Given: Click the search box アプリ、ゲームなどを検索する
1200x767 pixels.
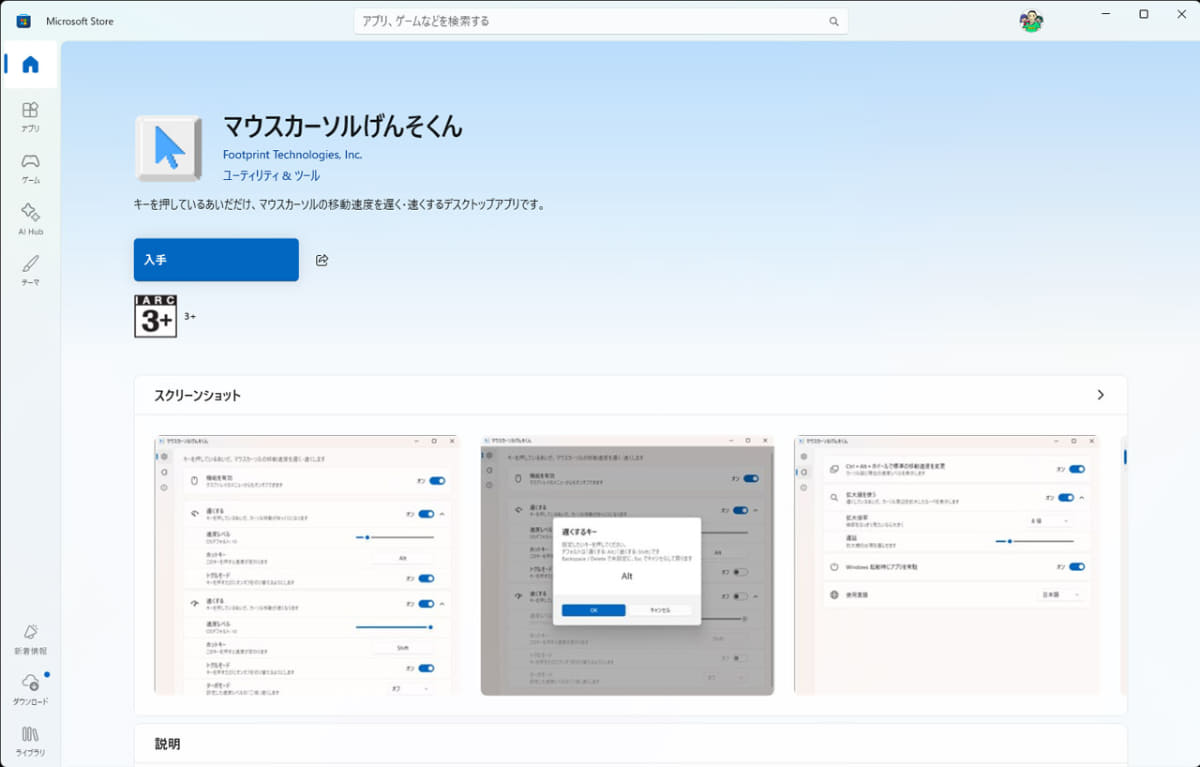Looking at the screenshot, I should [x=600, y=21].
